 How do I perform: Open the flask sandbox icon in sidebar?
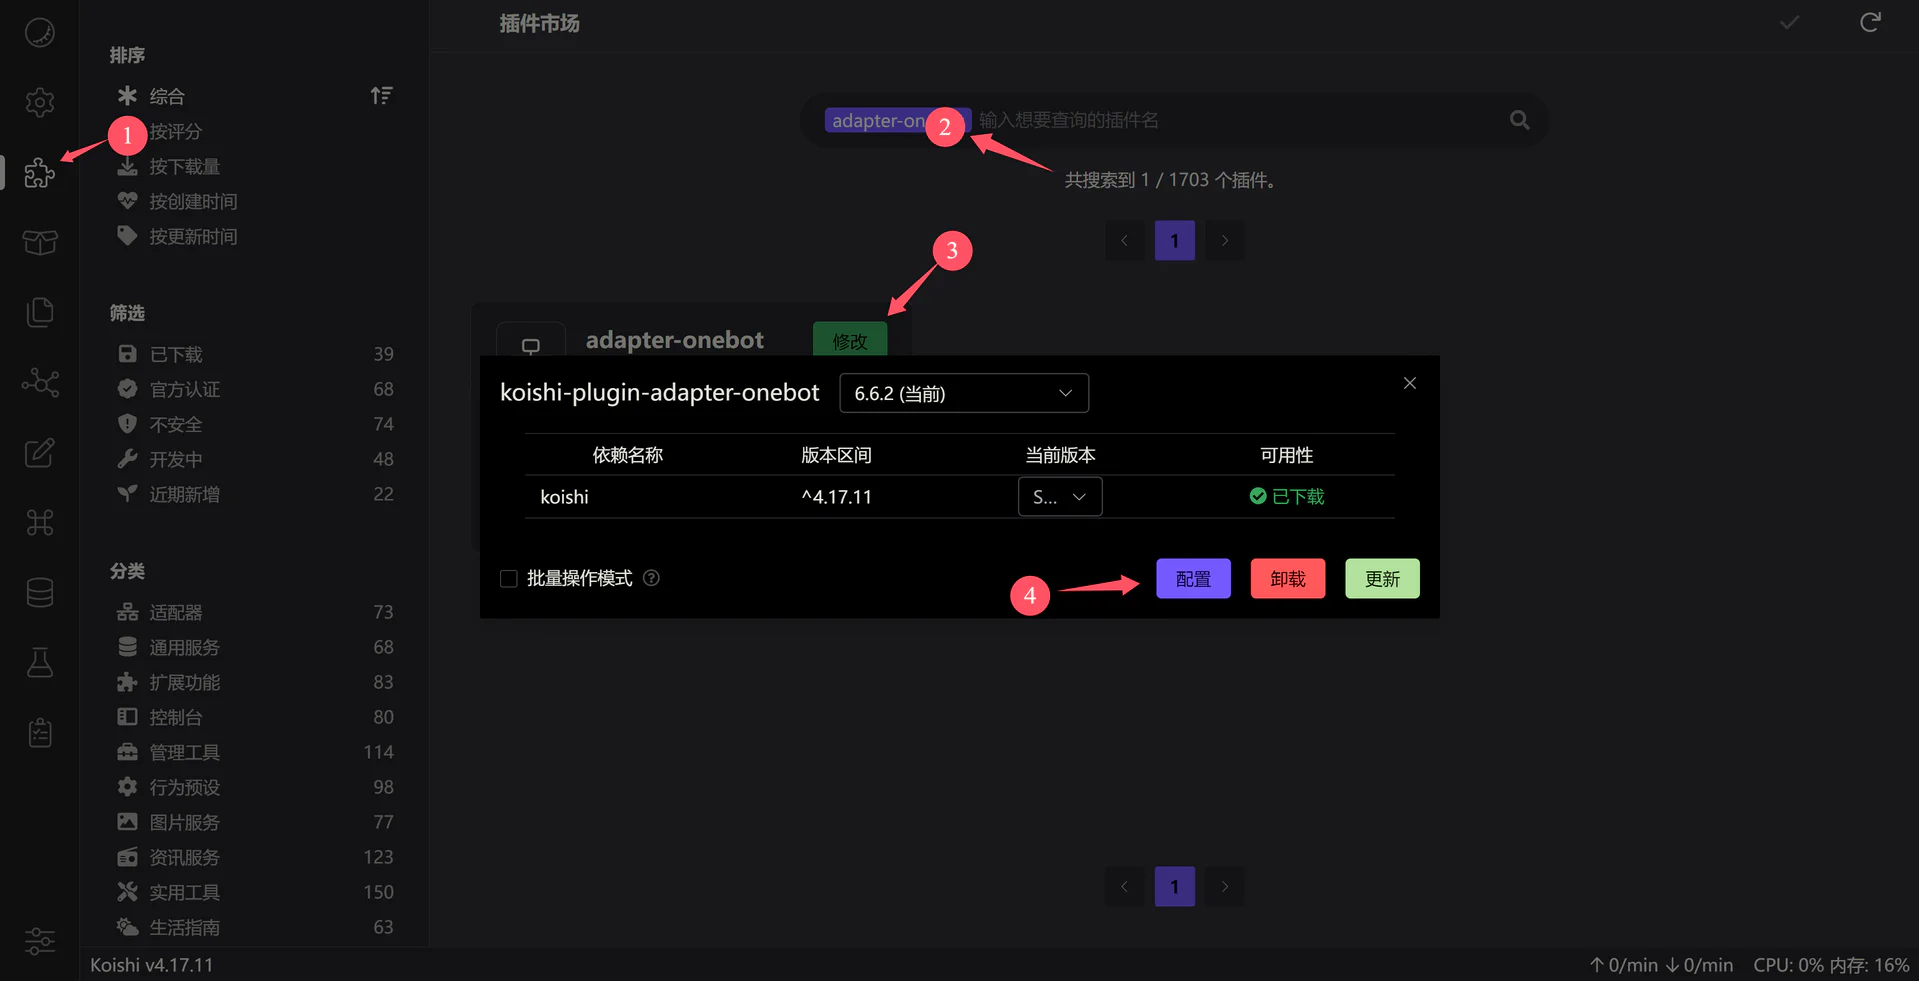[40, 662]
